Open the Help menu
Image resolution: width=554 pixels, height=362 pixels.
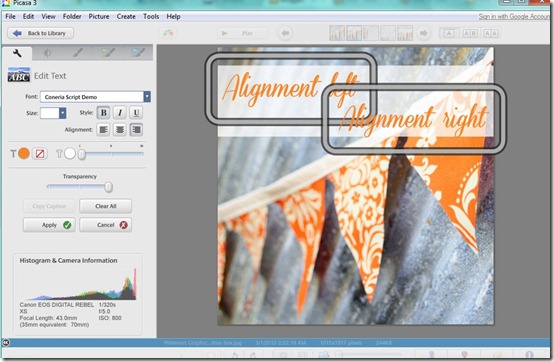tap(173, 17)
